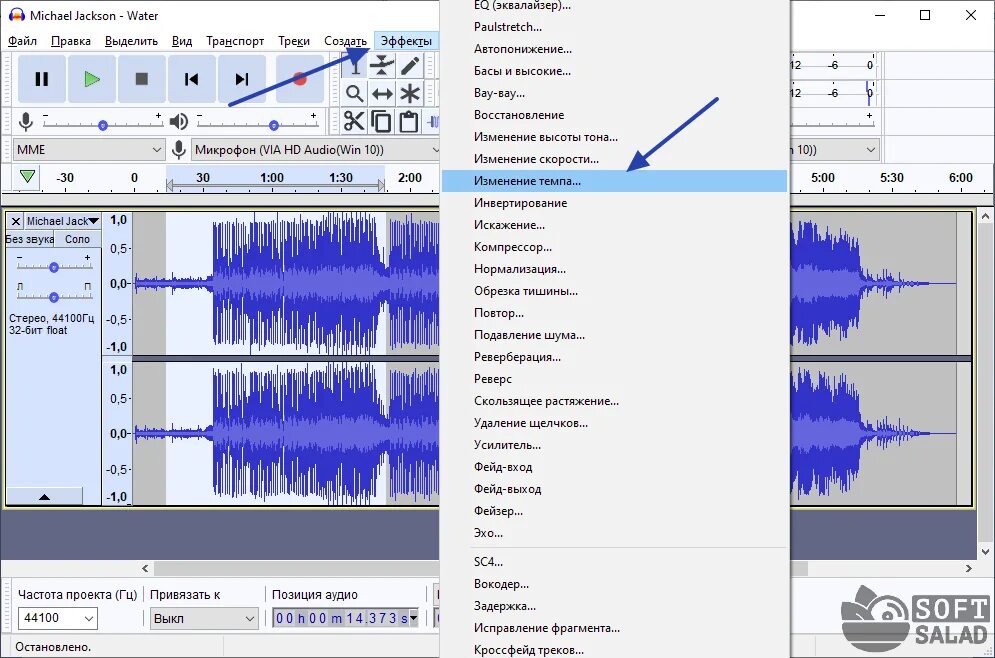This screenshot has height=658, width=995.
Task: Mute the track with Без звука
Action: click(x=30, y=239)
